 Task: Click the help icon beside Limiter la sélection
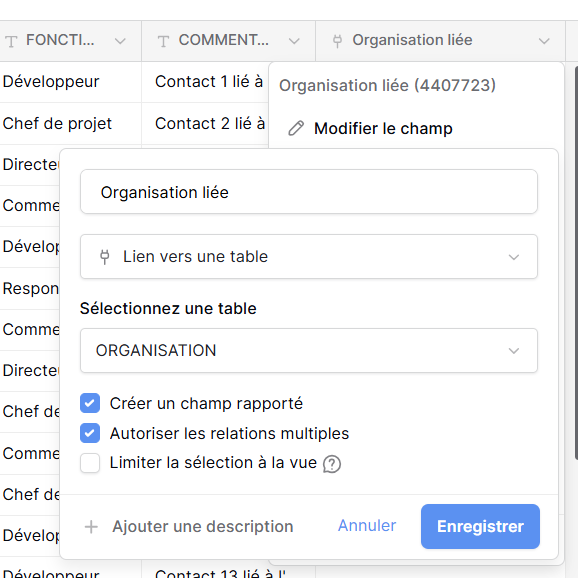[332, 464]
